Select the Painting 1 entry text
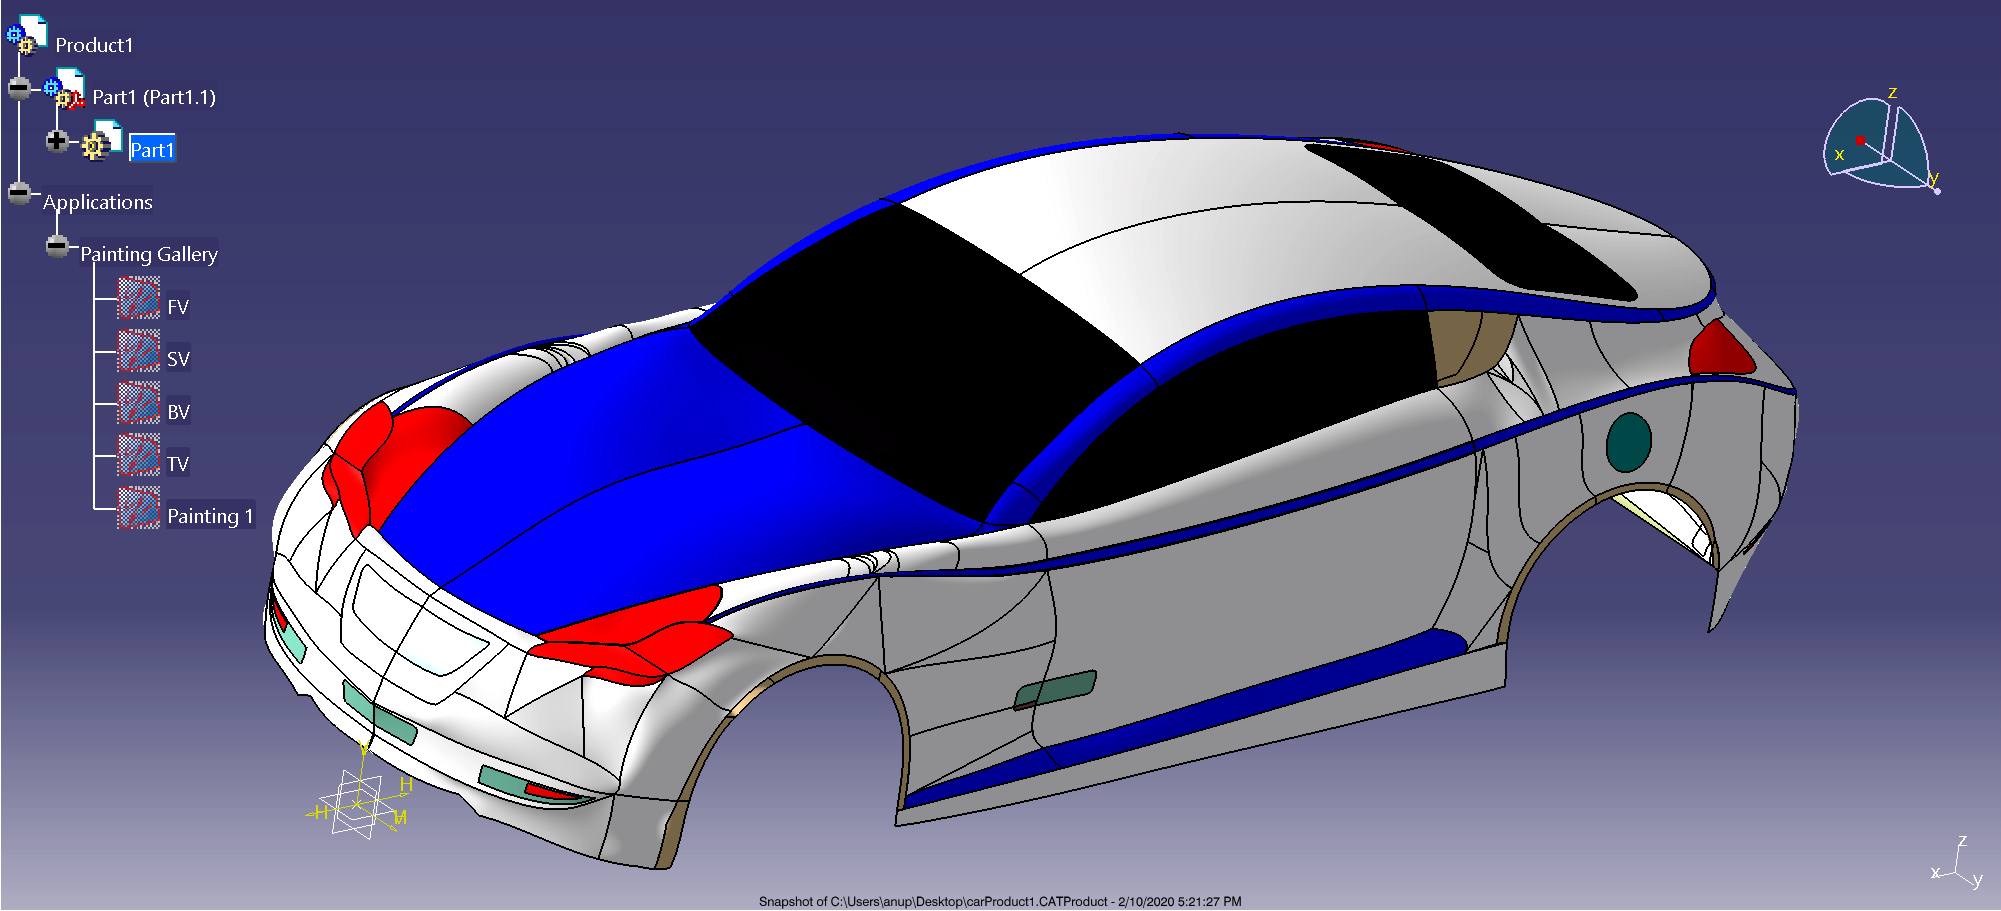This screenshot has width=2001, height=911. (210, 516)
